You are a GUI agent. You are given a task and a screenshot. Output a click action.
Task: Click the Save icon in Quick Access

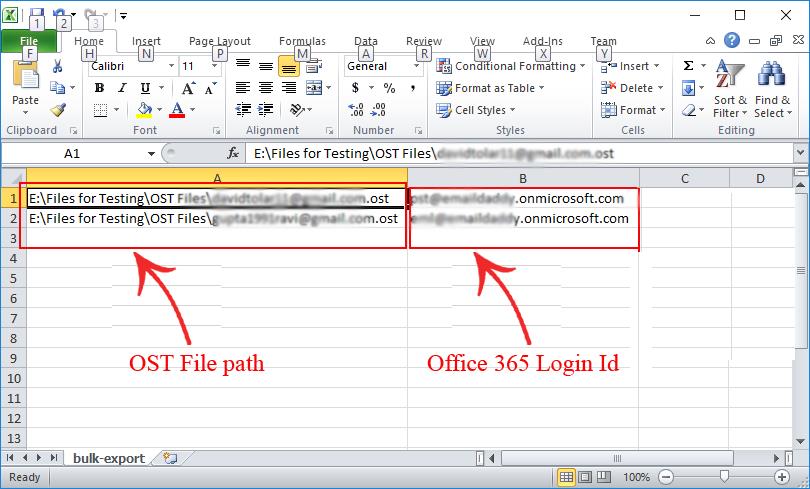point(36,14)
